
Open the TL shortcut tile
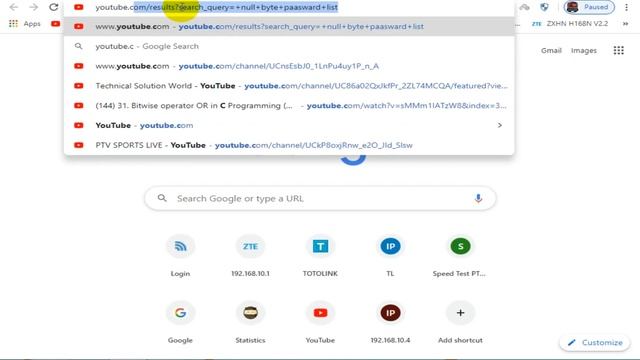390,256
